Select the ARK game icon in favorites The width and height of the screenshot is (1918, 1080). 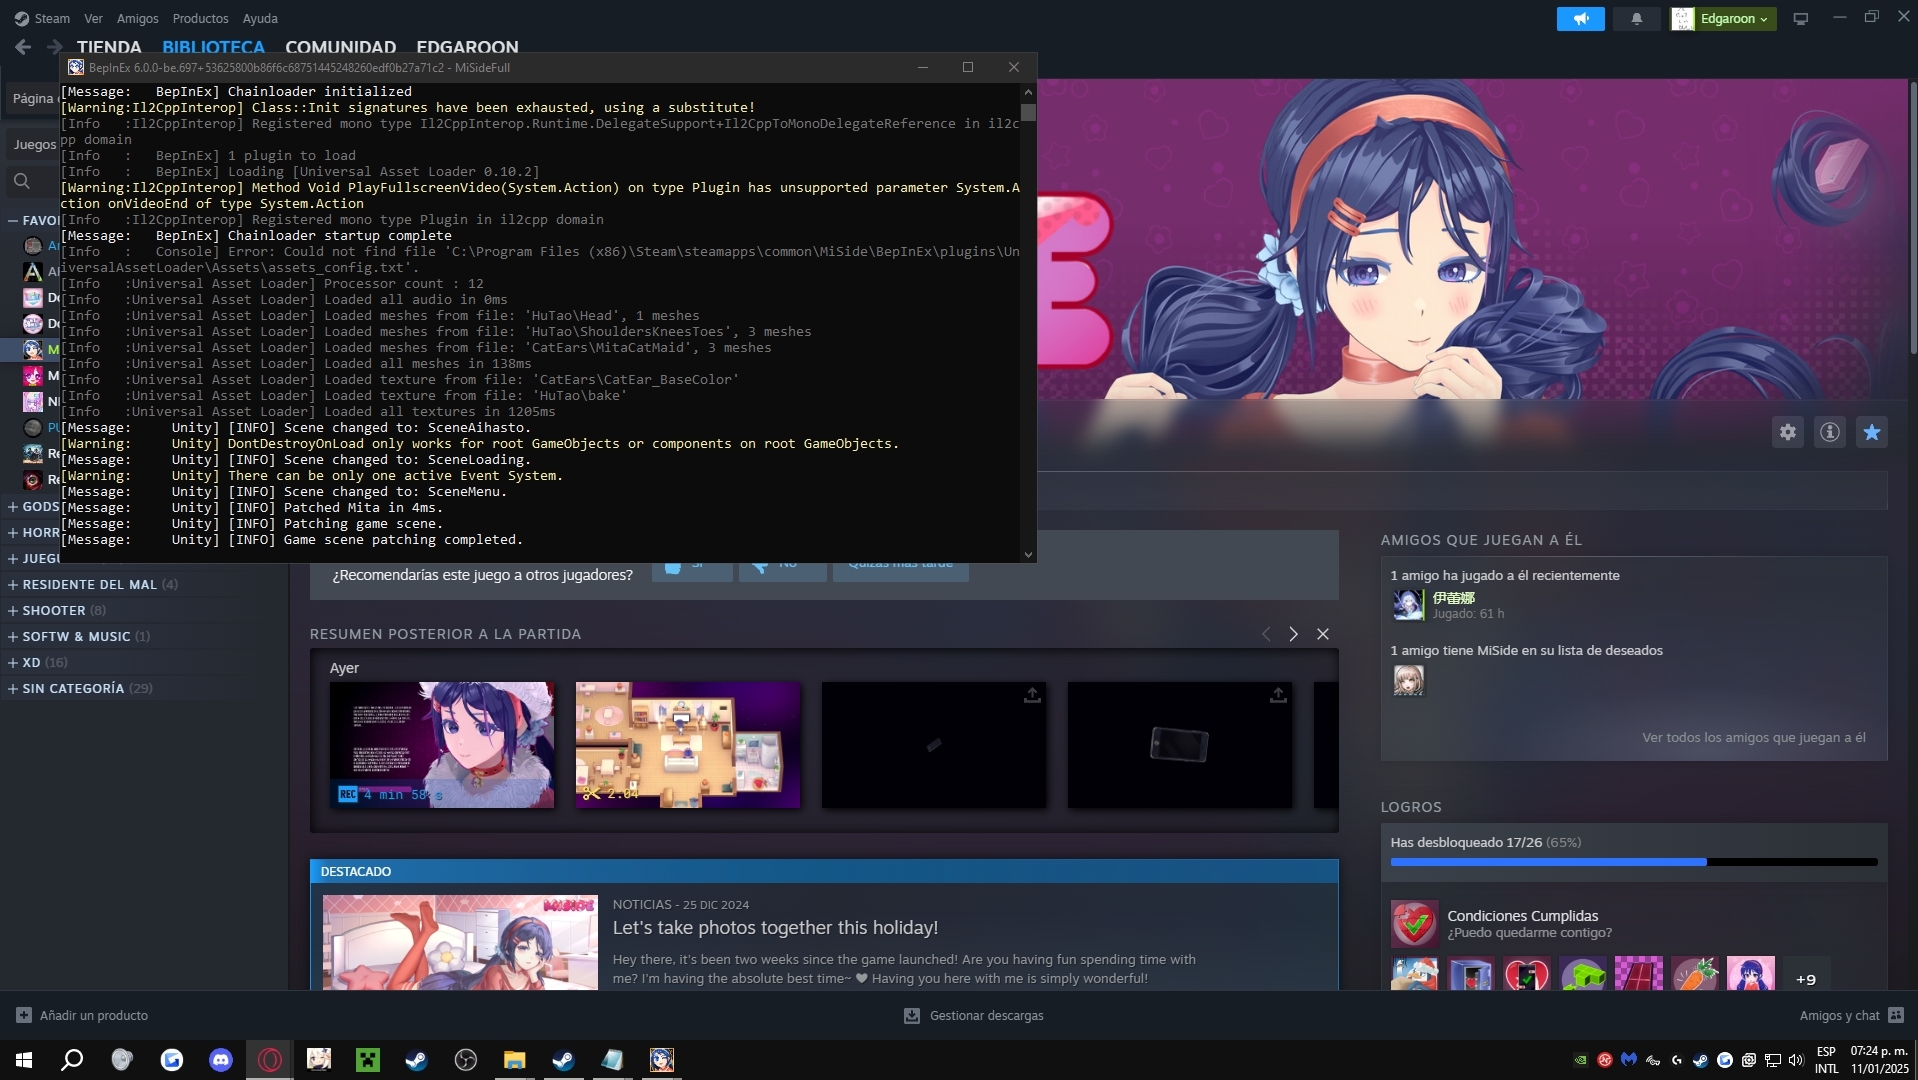pyautogui.click(x=33, y=271)
